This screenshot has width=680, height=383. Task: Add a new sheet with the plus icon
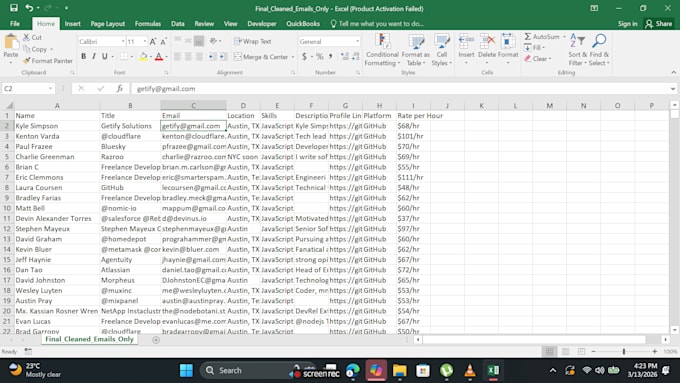click(156, 340)
